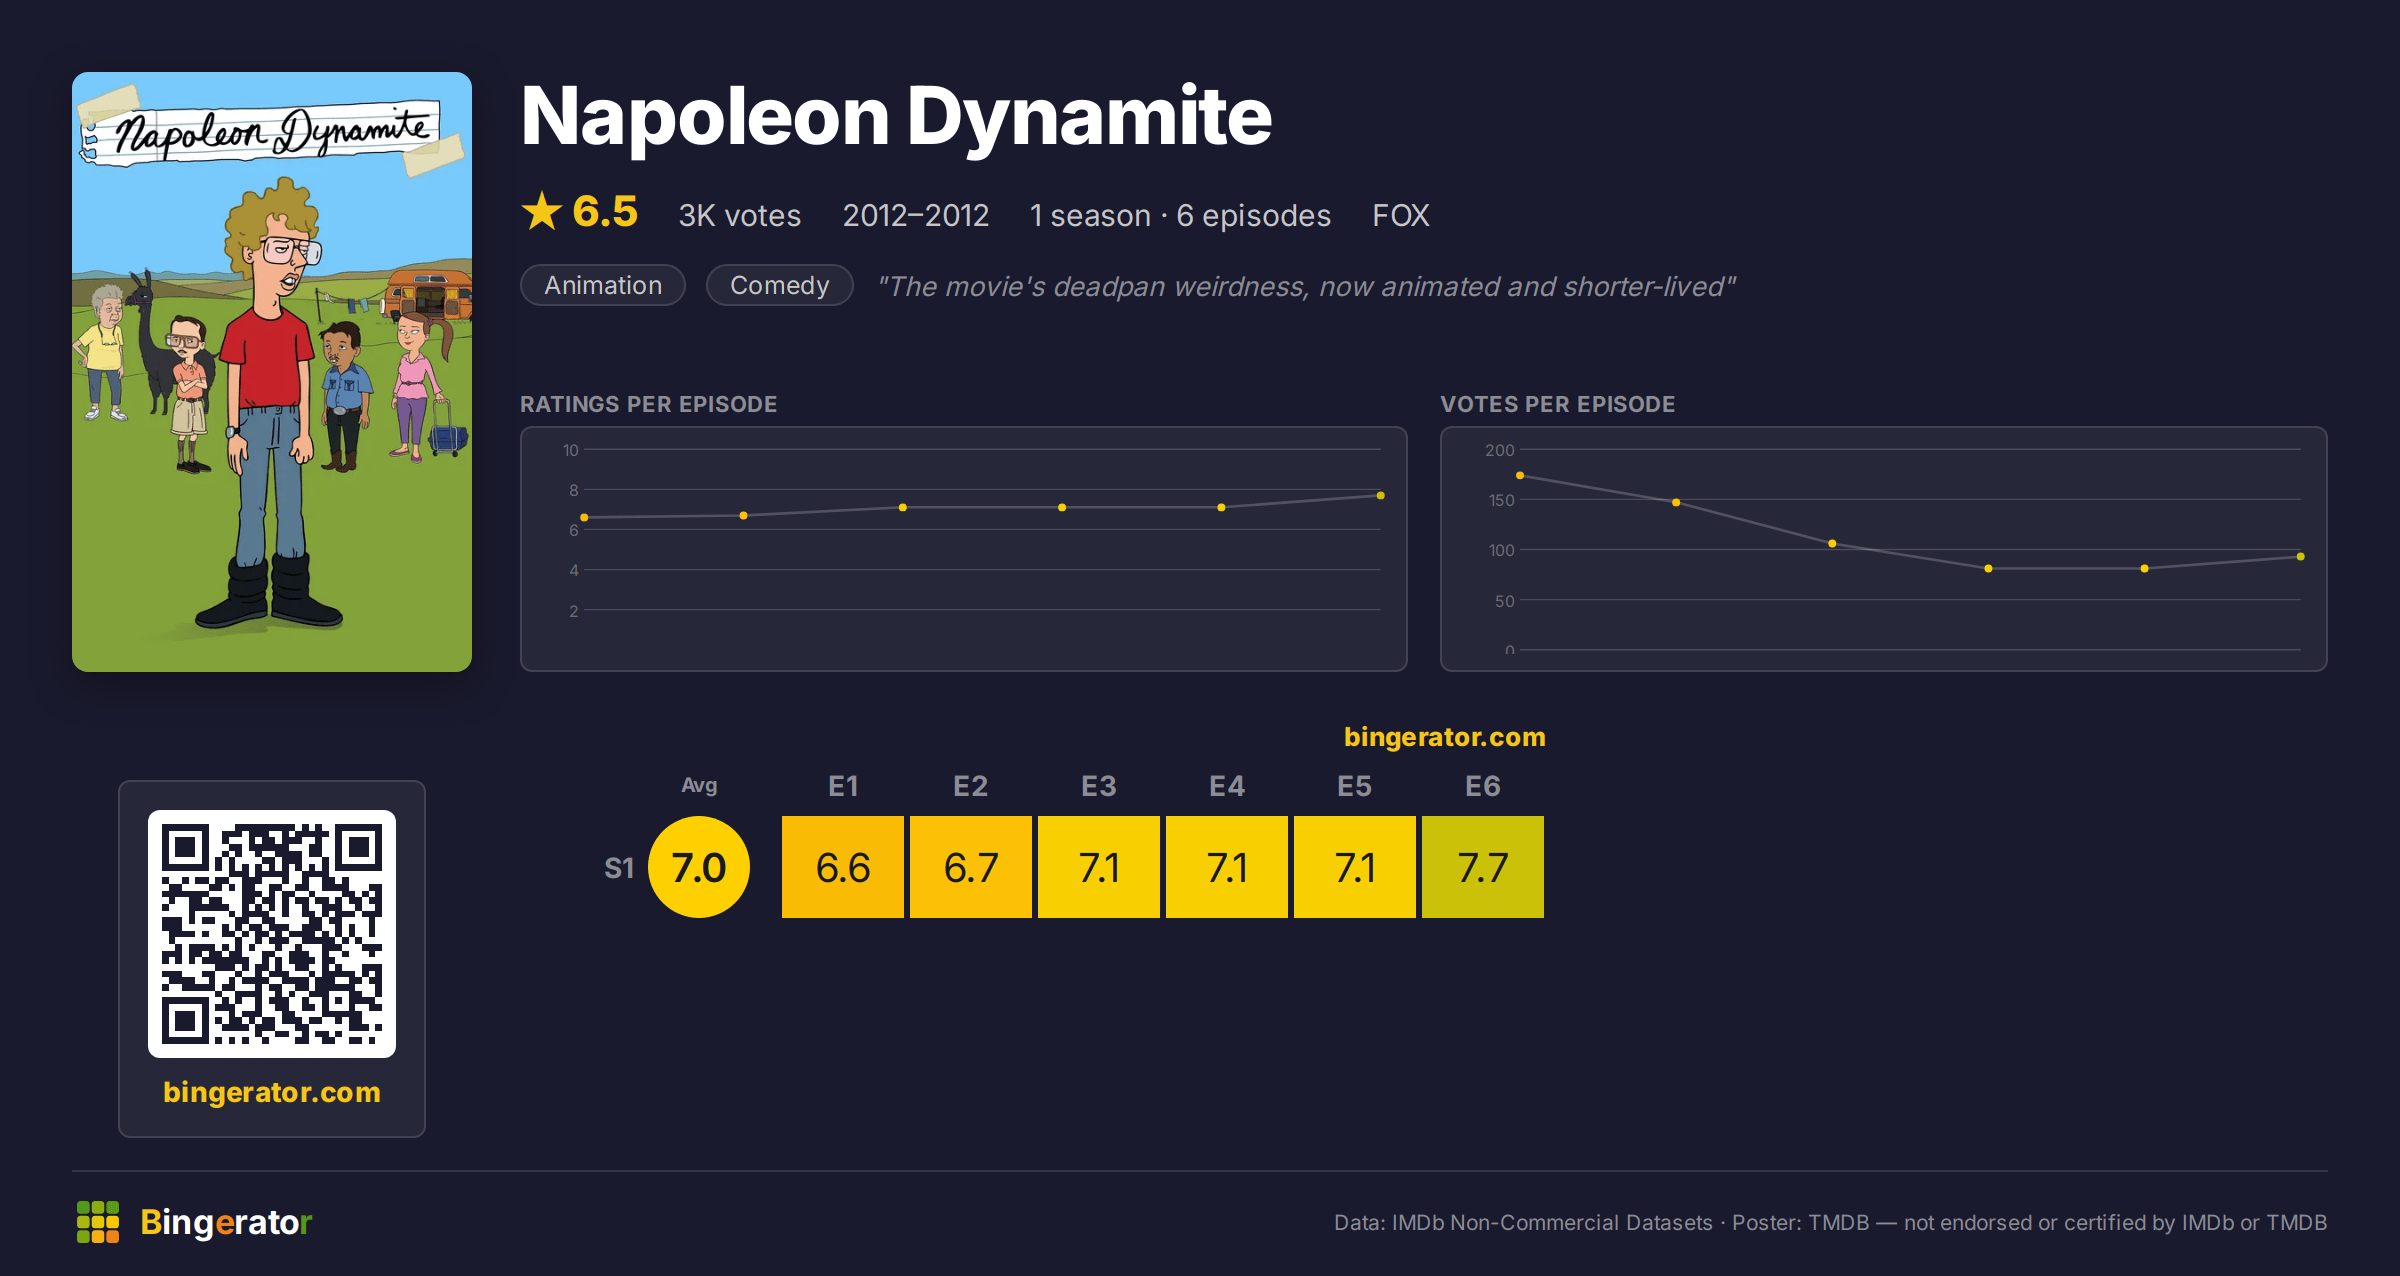Click first data point in votes chart
The height and width of the screenshot is (1276, 2400).
(1520, 476)
